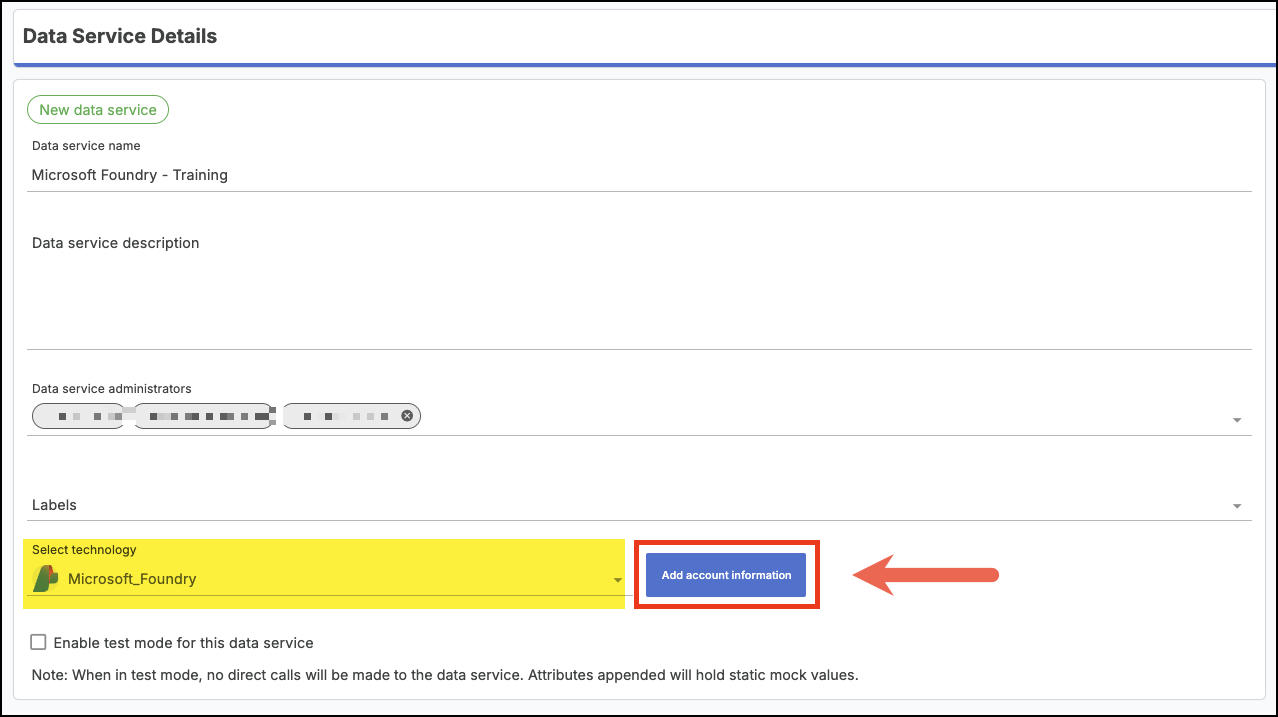The width and height of the screenshot is (1278, 717).
Task: Expand the Data service administrators dropdown arrow
Action: tap(1237, 420)
